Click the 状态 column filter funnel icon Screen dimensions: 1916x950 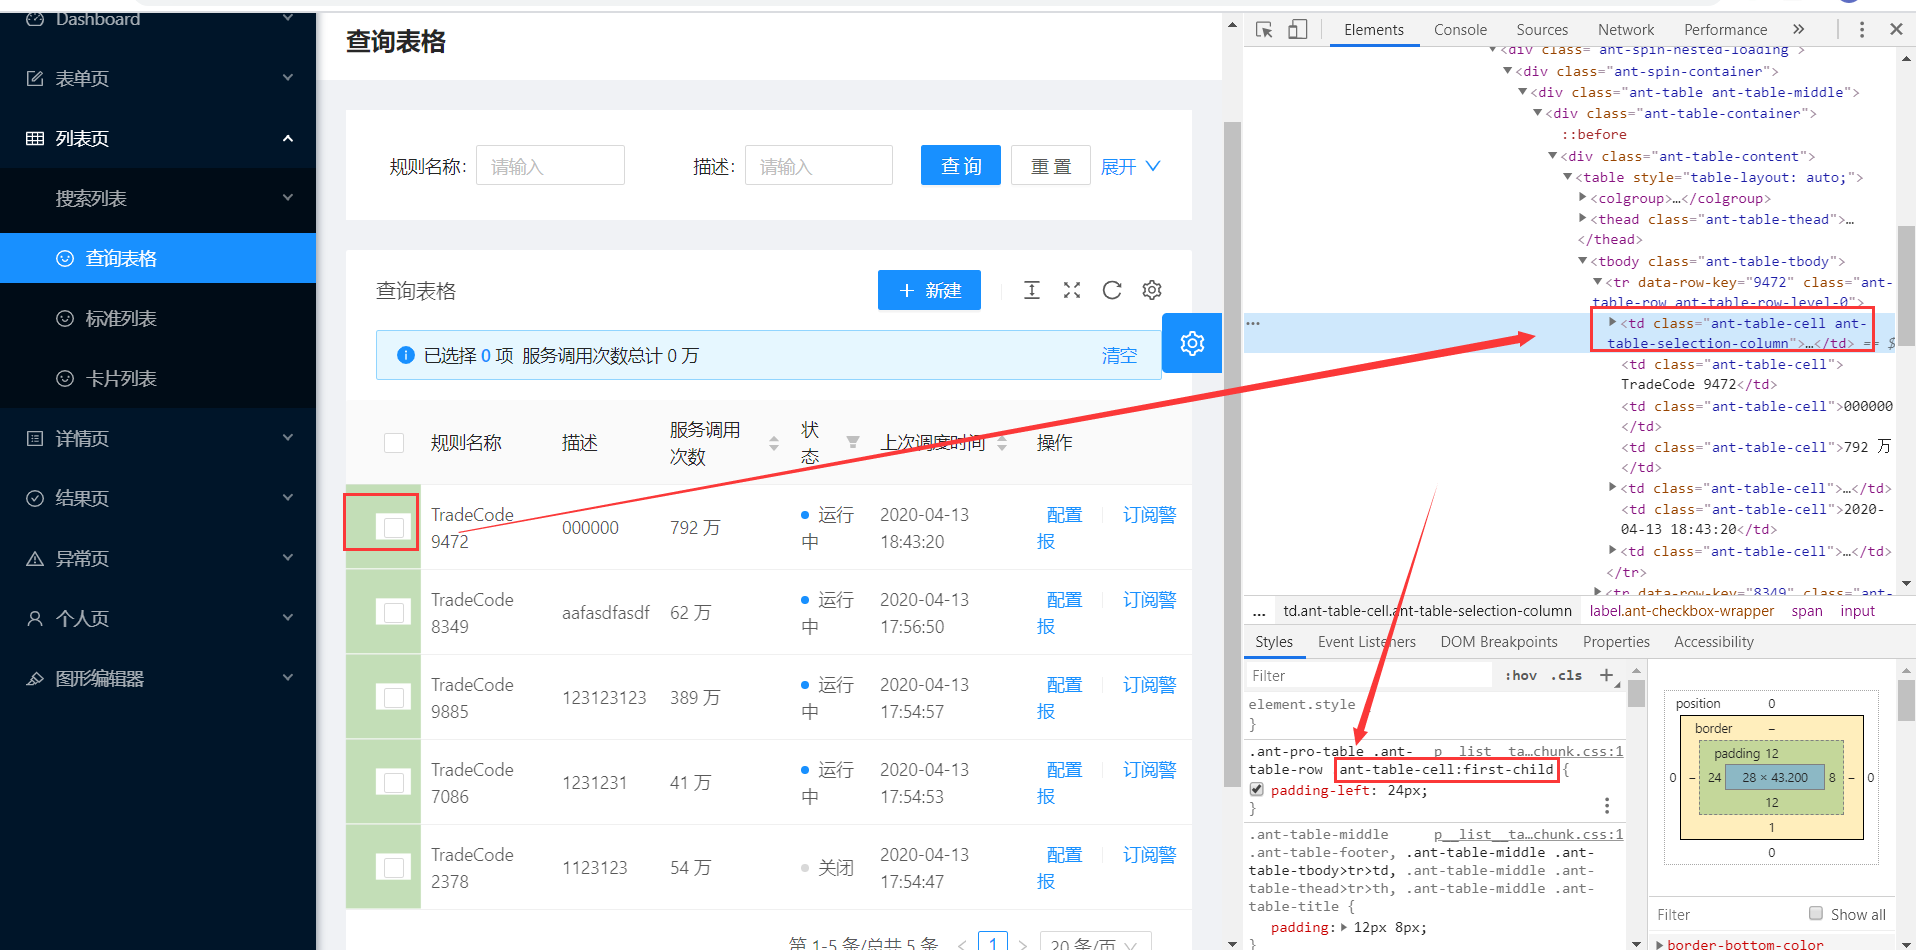[853, 442]
